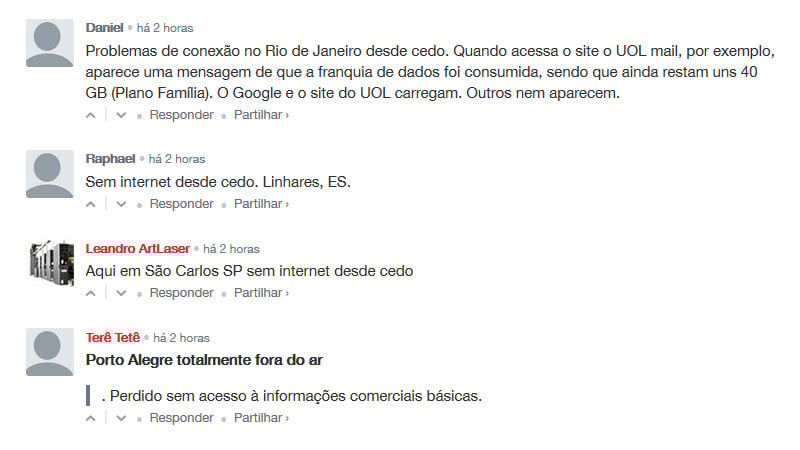Upvote Raphael's comment
Screen dimensions: 800x450
point(92,204)
